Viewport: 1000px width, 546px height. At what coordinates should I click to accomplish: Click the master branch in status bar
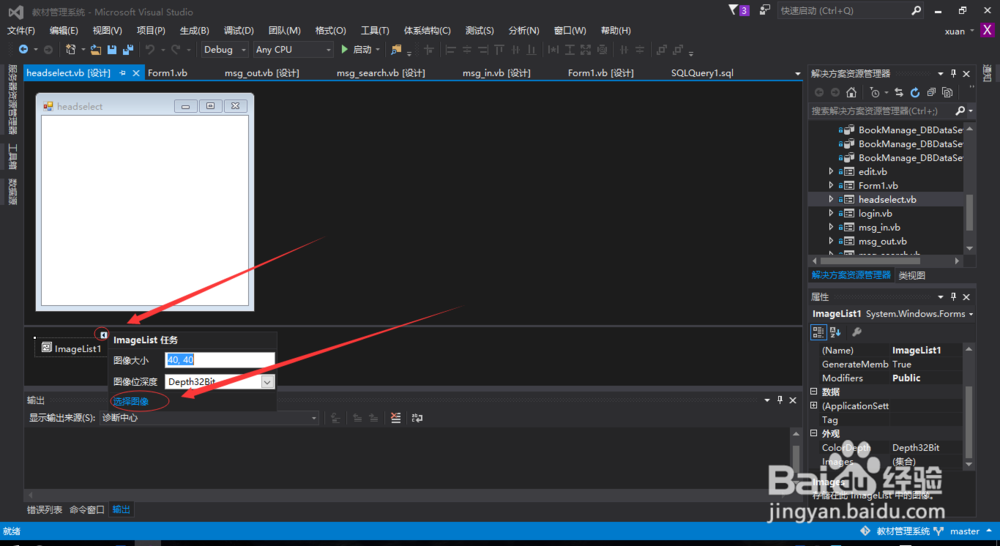coord(964,531)
